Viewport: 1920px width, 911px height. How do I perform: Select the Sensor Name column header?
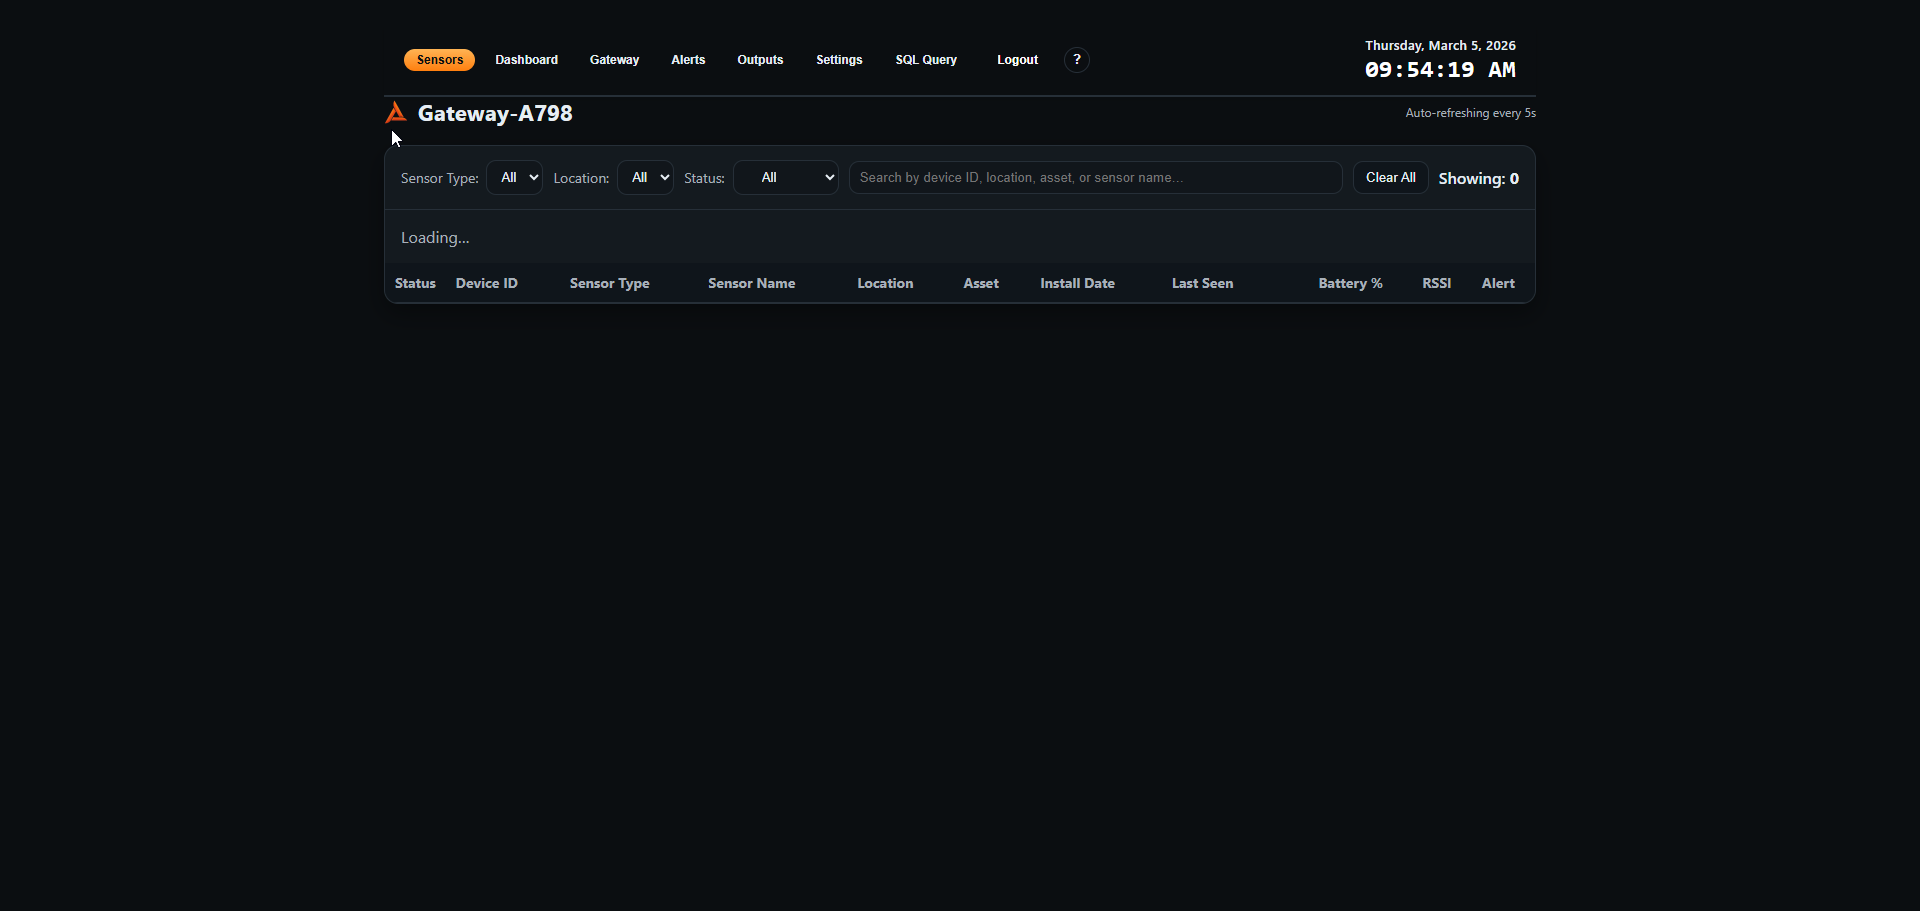(751, 284)
